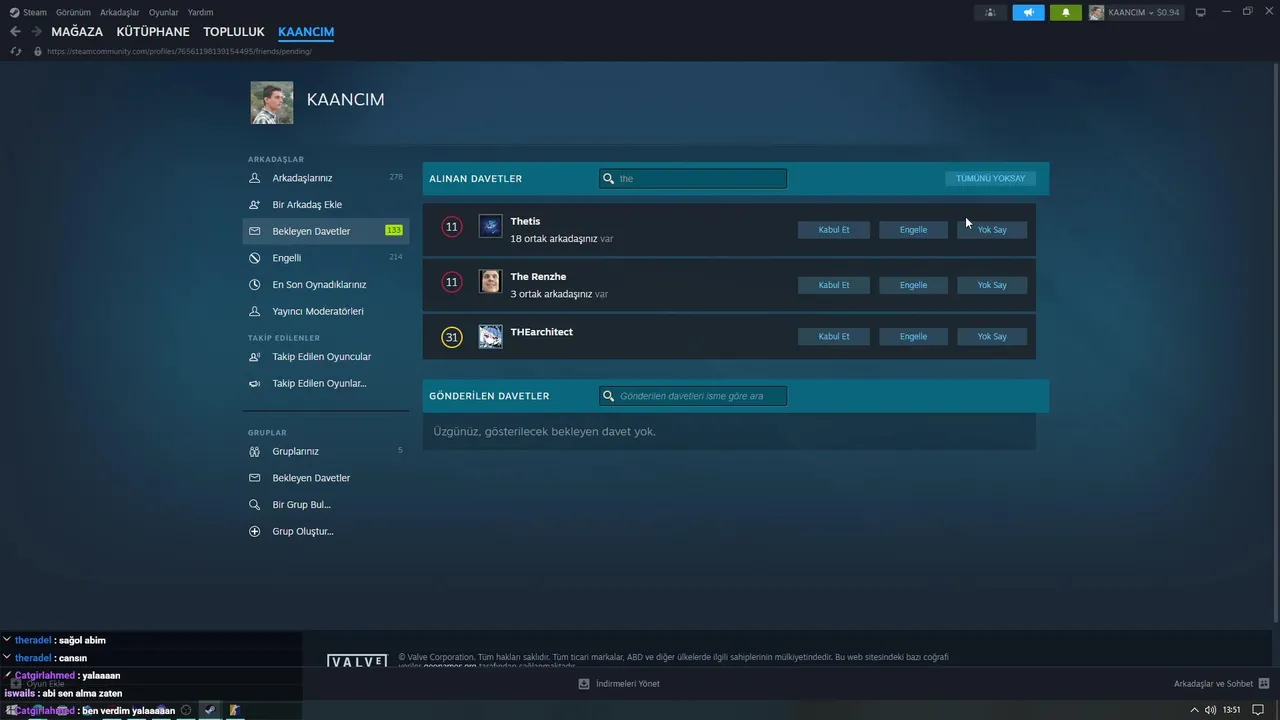
Task: Click the KAANCIM profile avatar picture
Action: pos(272,102)
